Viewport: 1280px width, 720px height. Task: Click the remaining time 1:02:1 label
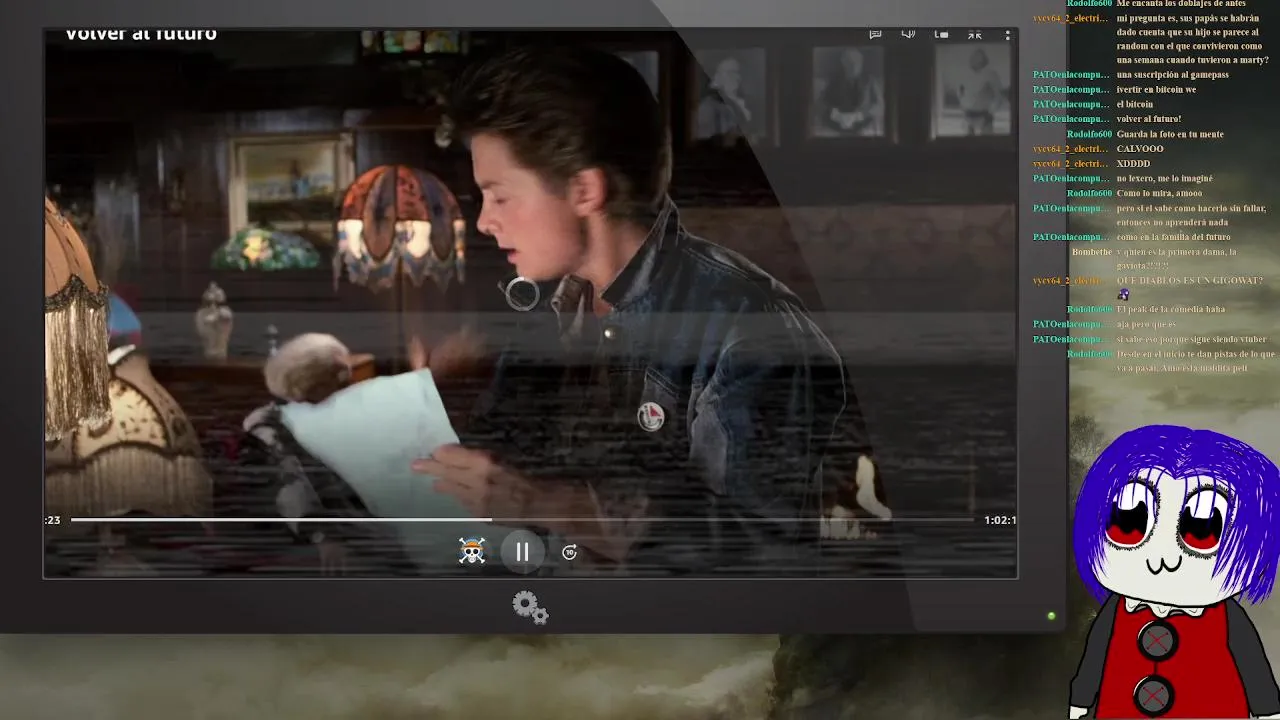click(x=1000, y=520)
